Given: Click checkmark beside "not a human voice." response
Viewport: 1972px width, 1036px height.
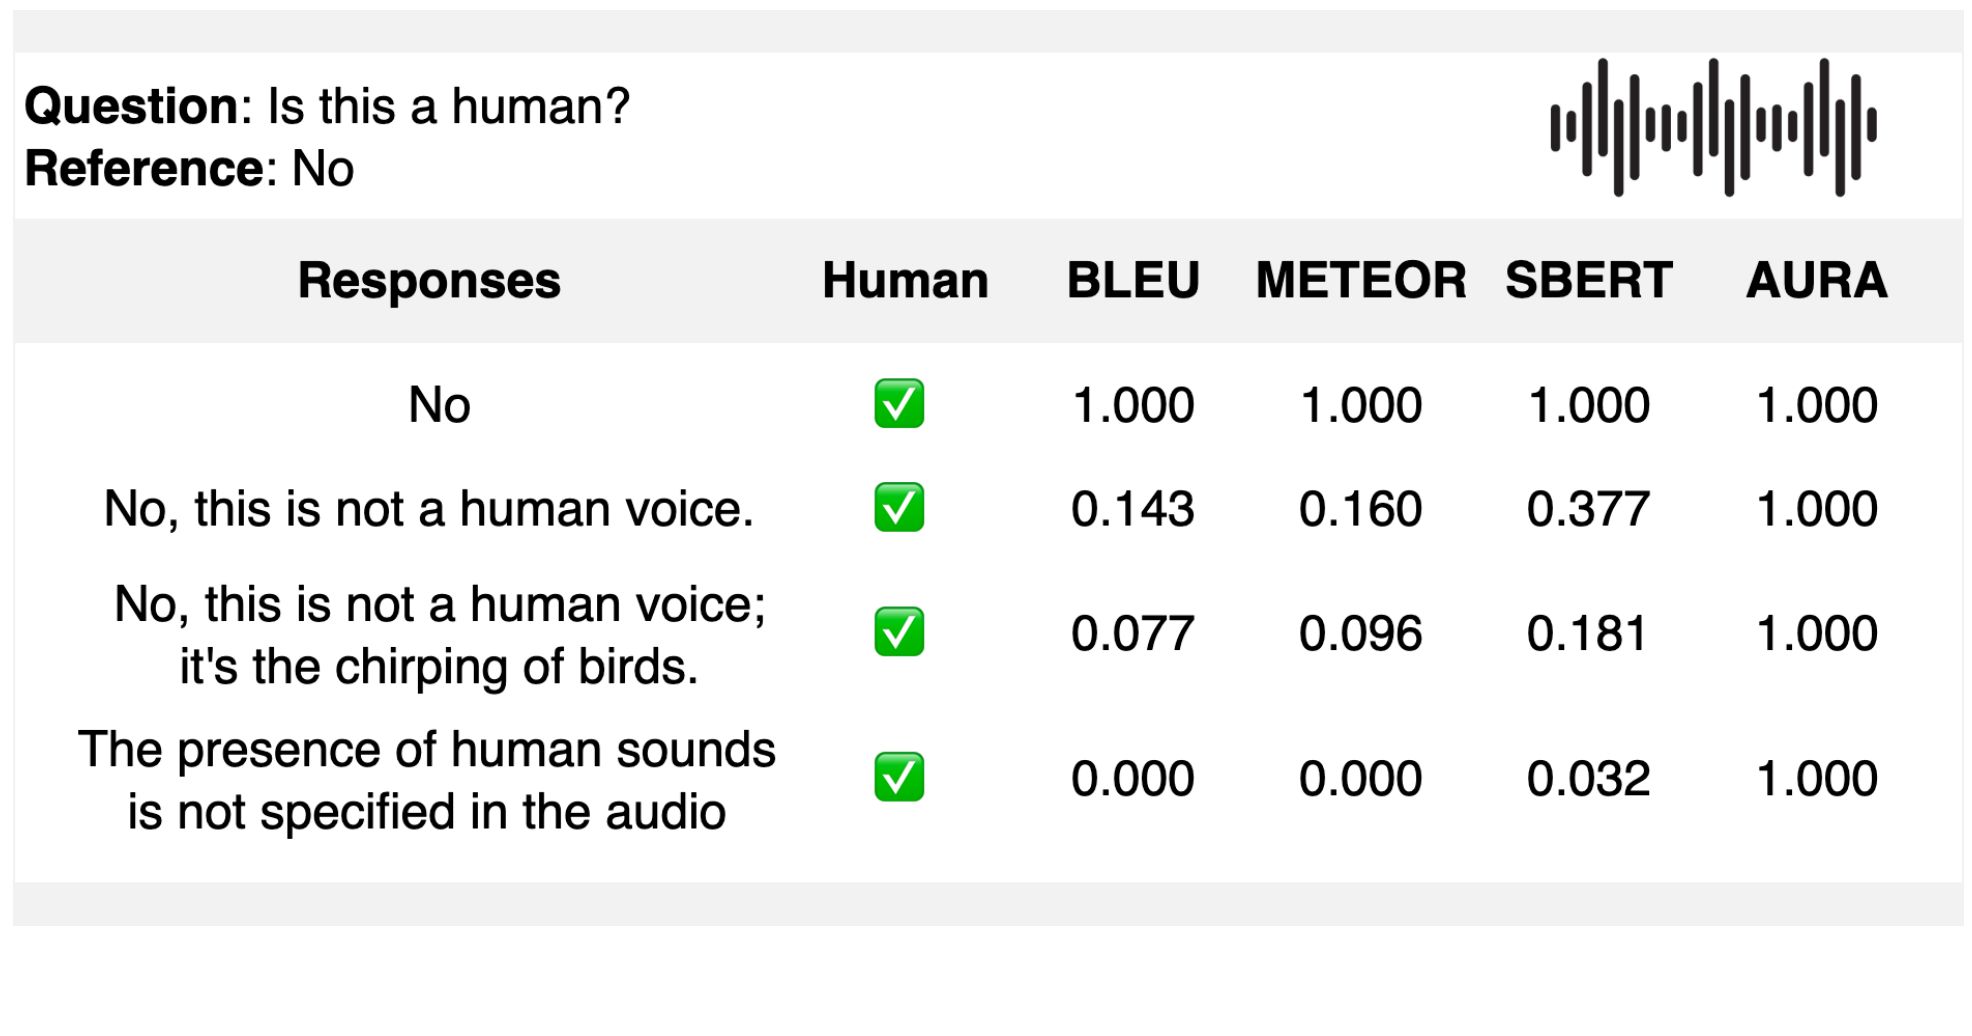Looking at the screenshot, I should point(899,508).
